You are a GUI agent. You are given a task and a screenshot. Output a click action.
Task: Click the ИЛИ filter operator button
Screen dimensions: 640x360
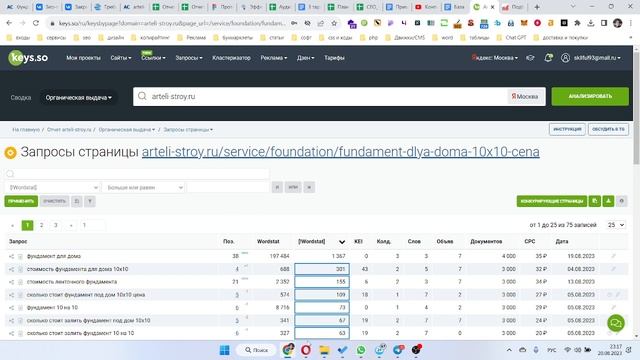pyautogui.click(x=293, y=187)
